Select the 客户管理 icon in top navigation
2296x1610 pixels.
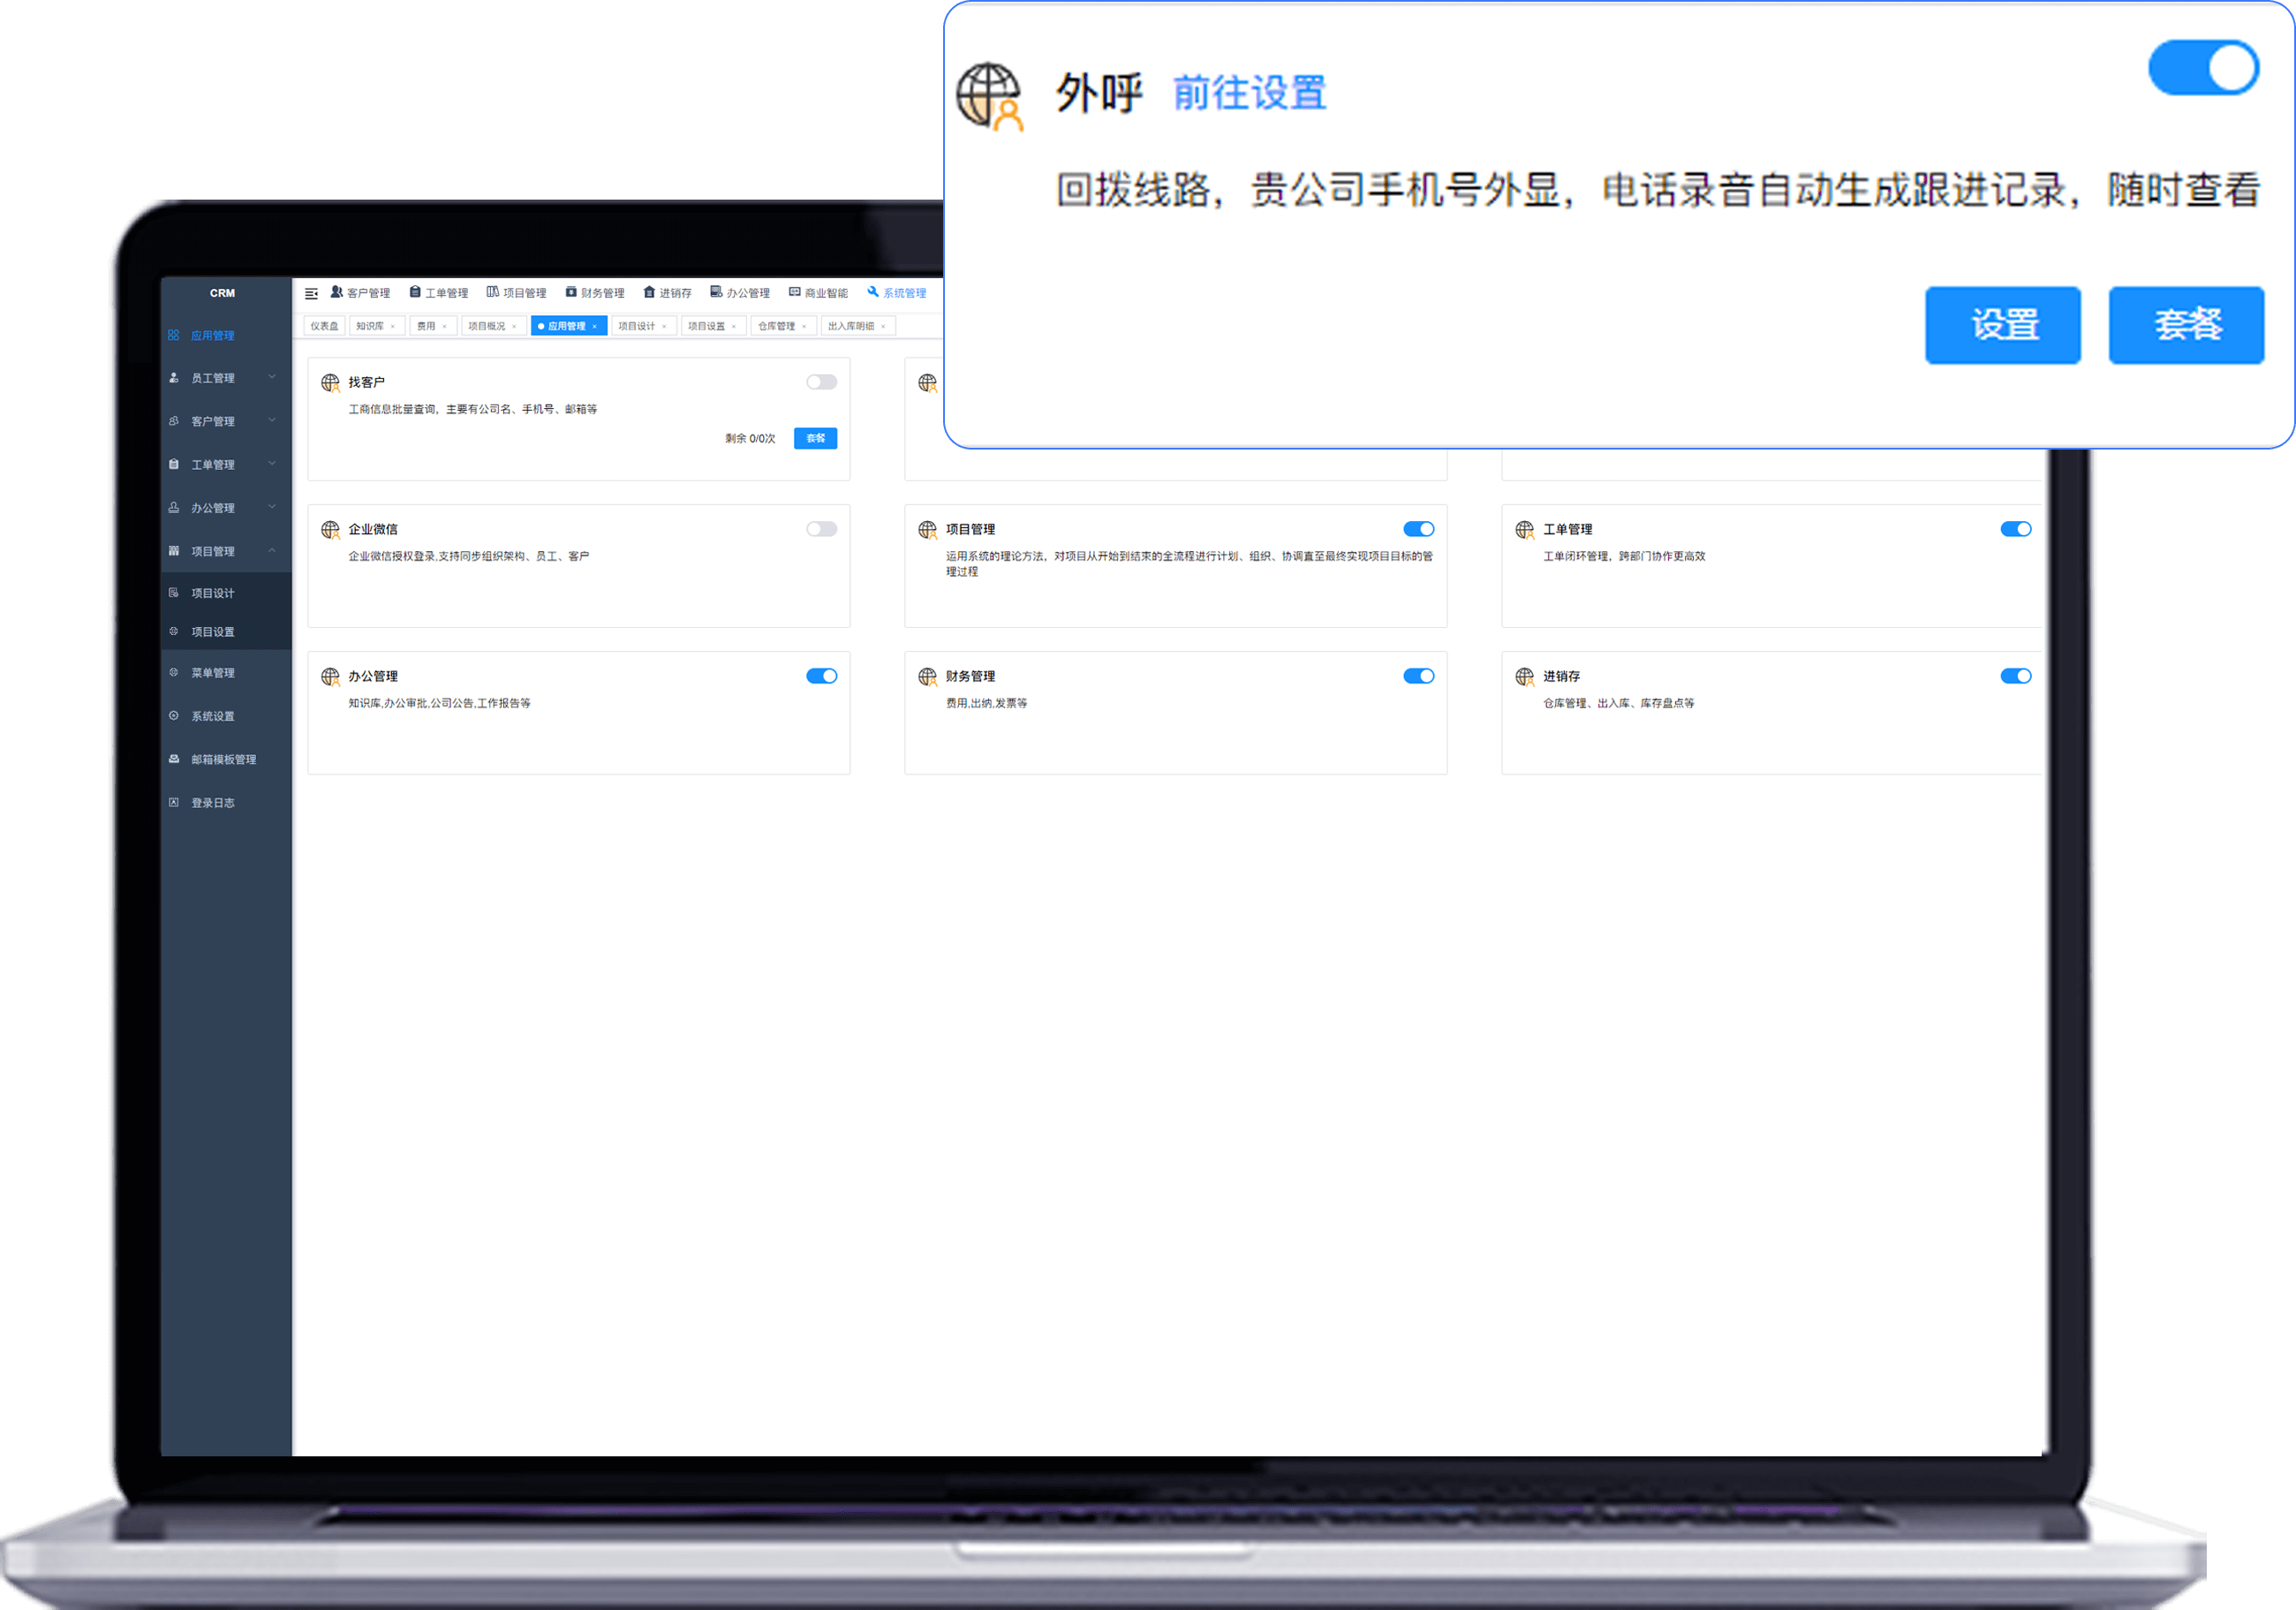coord(337,293)
